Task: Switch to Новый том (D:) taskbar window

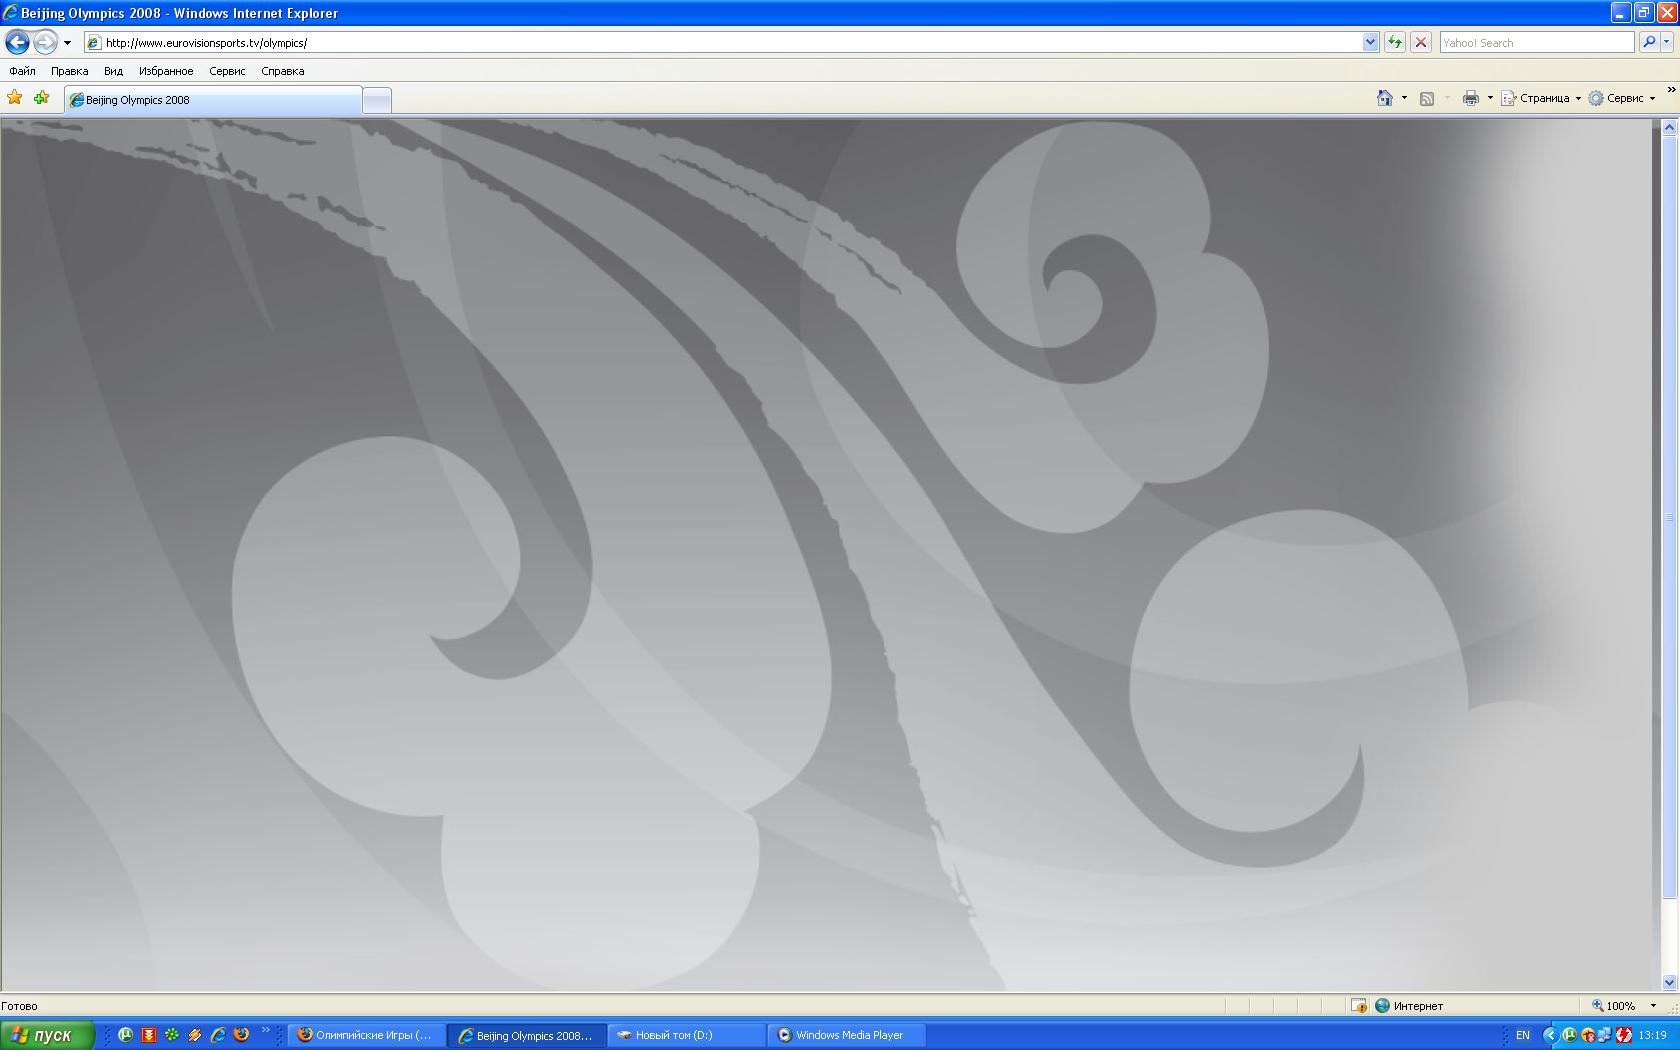Action: pyautogui.click(x=687, y=1035)
